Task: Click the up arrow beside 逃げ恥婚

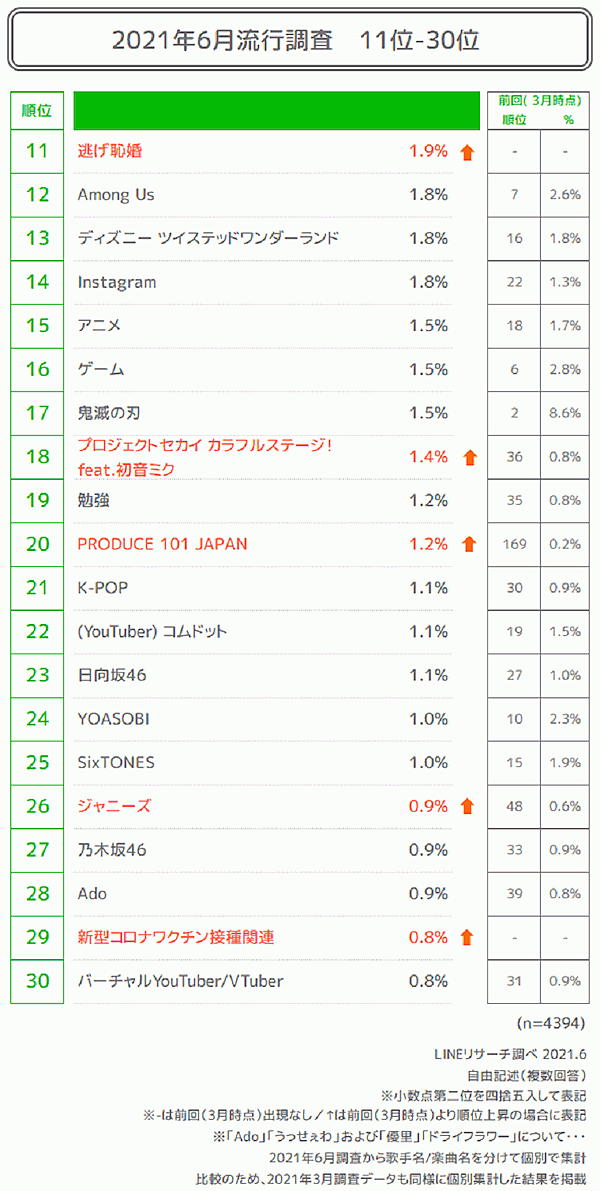Action: pos(466,152)
